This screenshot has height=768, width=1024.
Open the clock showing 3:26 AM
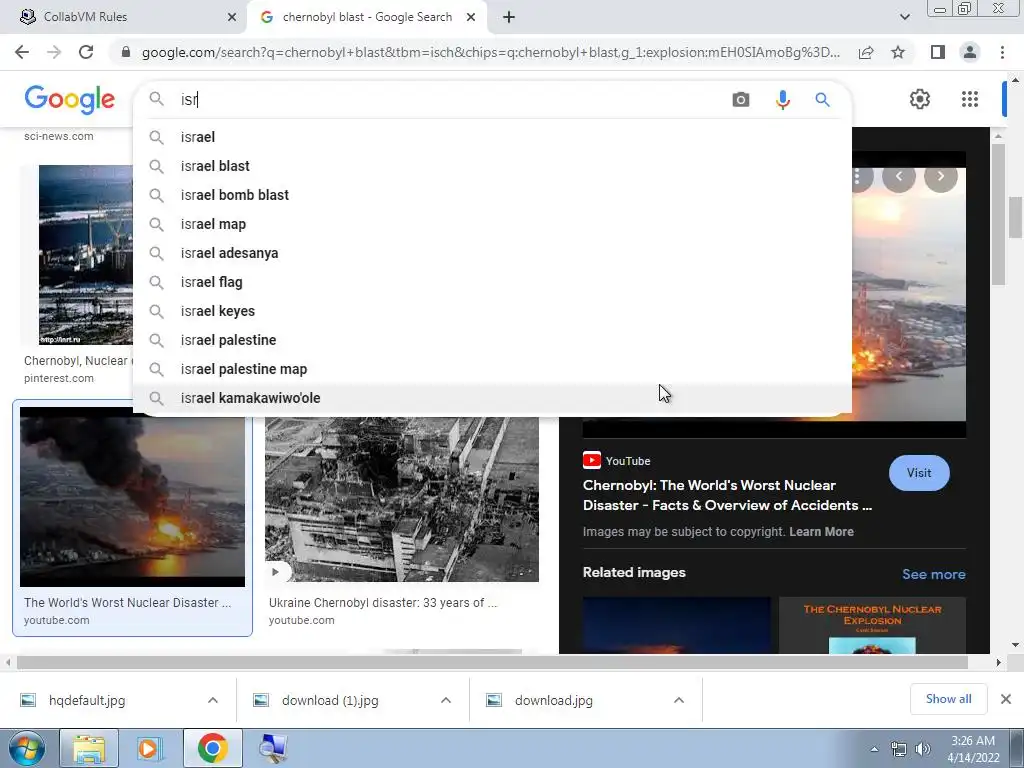[x=973, y=749]
